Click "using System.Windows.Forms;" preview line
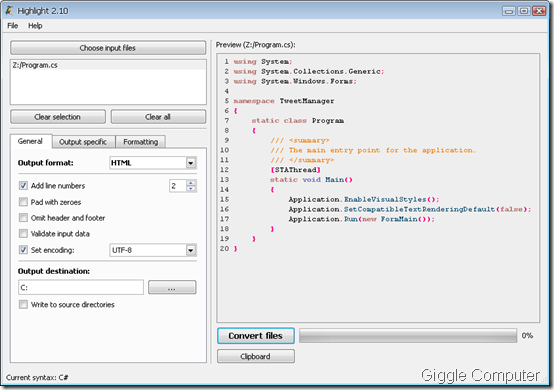Image resolution: width=554 pixels, height=390 pixels. 295,81
